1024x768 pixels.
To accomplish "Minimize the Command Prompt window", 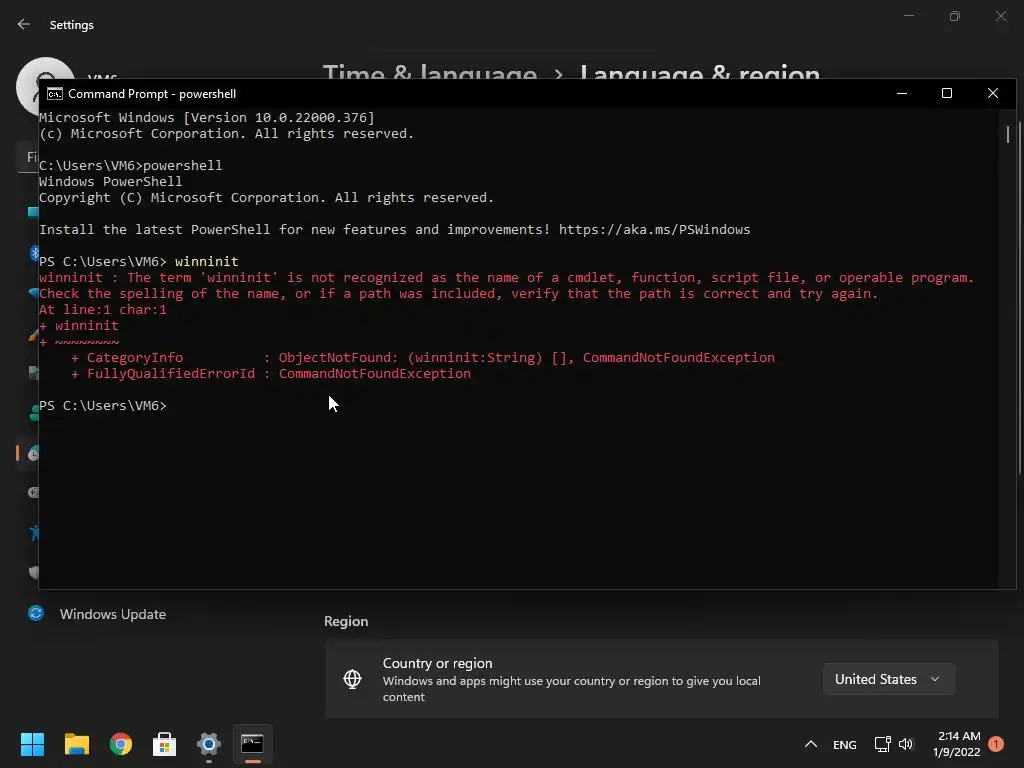I will pyautogui.click(x=902, y=93).
